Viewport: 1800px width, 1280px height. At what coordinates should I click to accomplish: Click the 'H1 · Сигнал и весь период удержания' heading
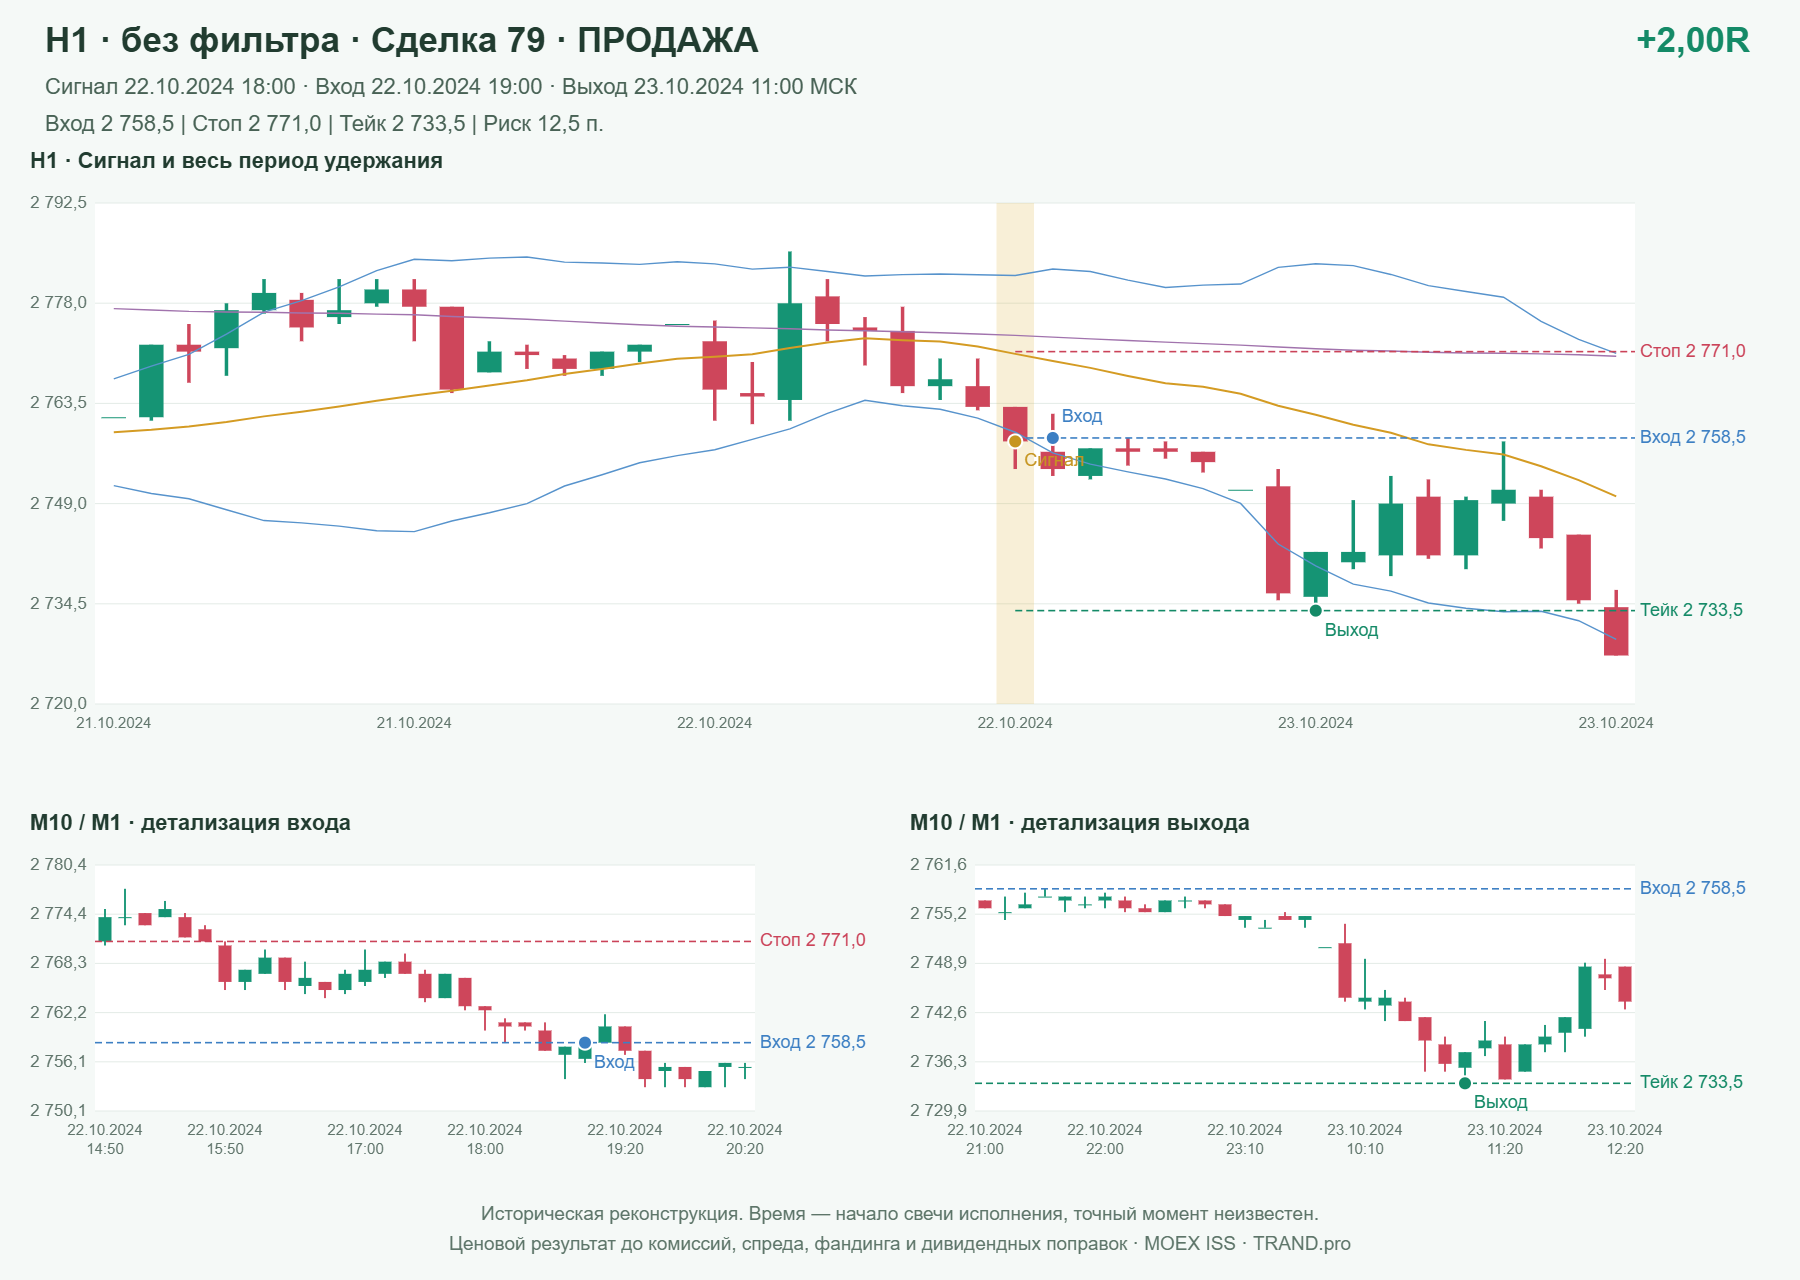(236, 161)
